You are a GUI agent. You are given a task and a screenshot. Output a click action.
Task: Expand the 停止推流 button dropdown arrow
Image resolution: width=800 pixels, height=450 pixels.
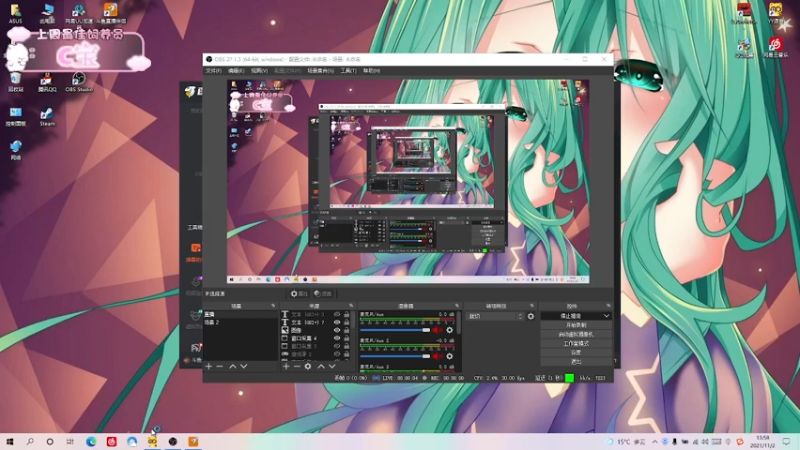tap(606, 316)
